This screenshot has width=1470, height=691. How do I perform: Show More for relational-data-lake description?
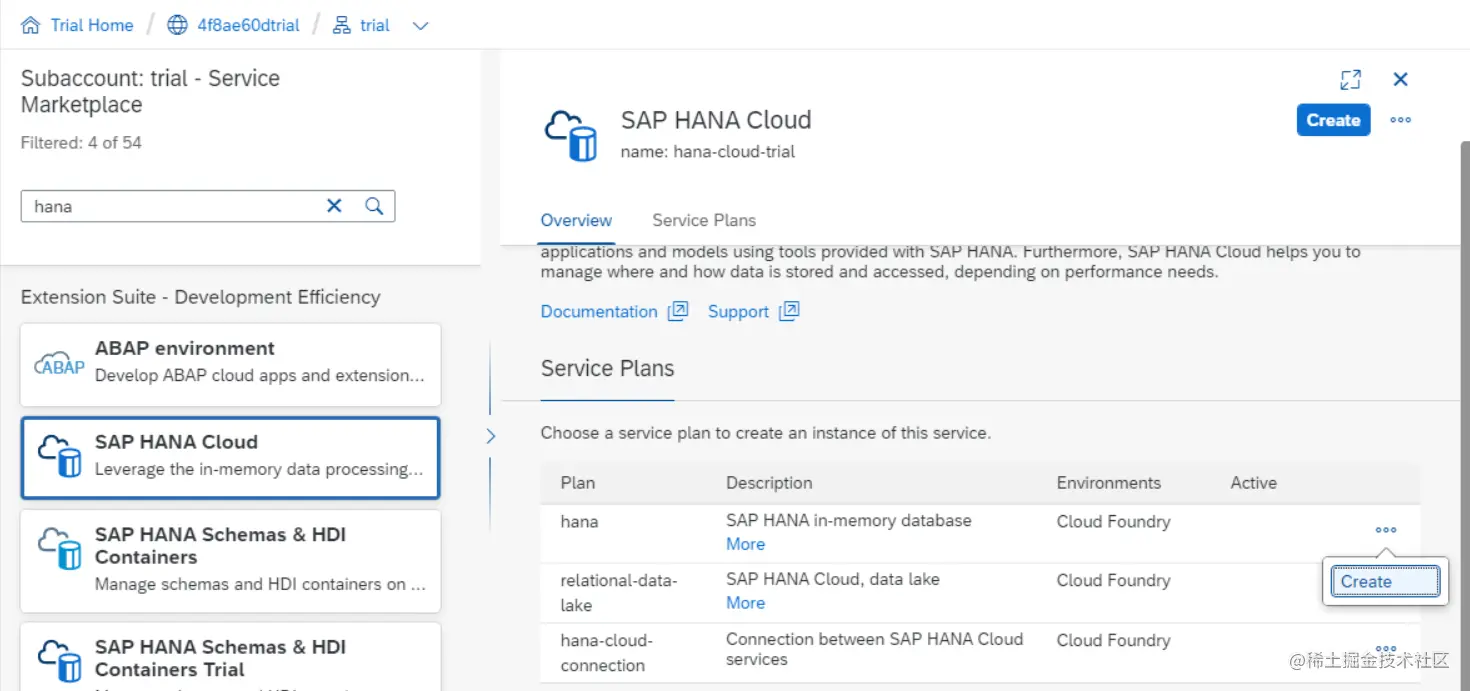click(x=745, y=603)
